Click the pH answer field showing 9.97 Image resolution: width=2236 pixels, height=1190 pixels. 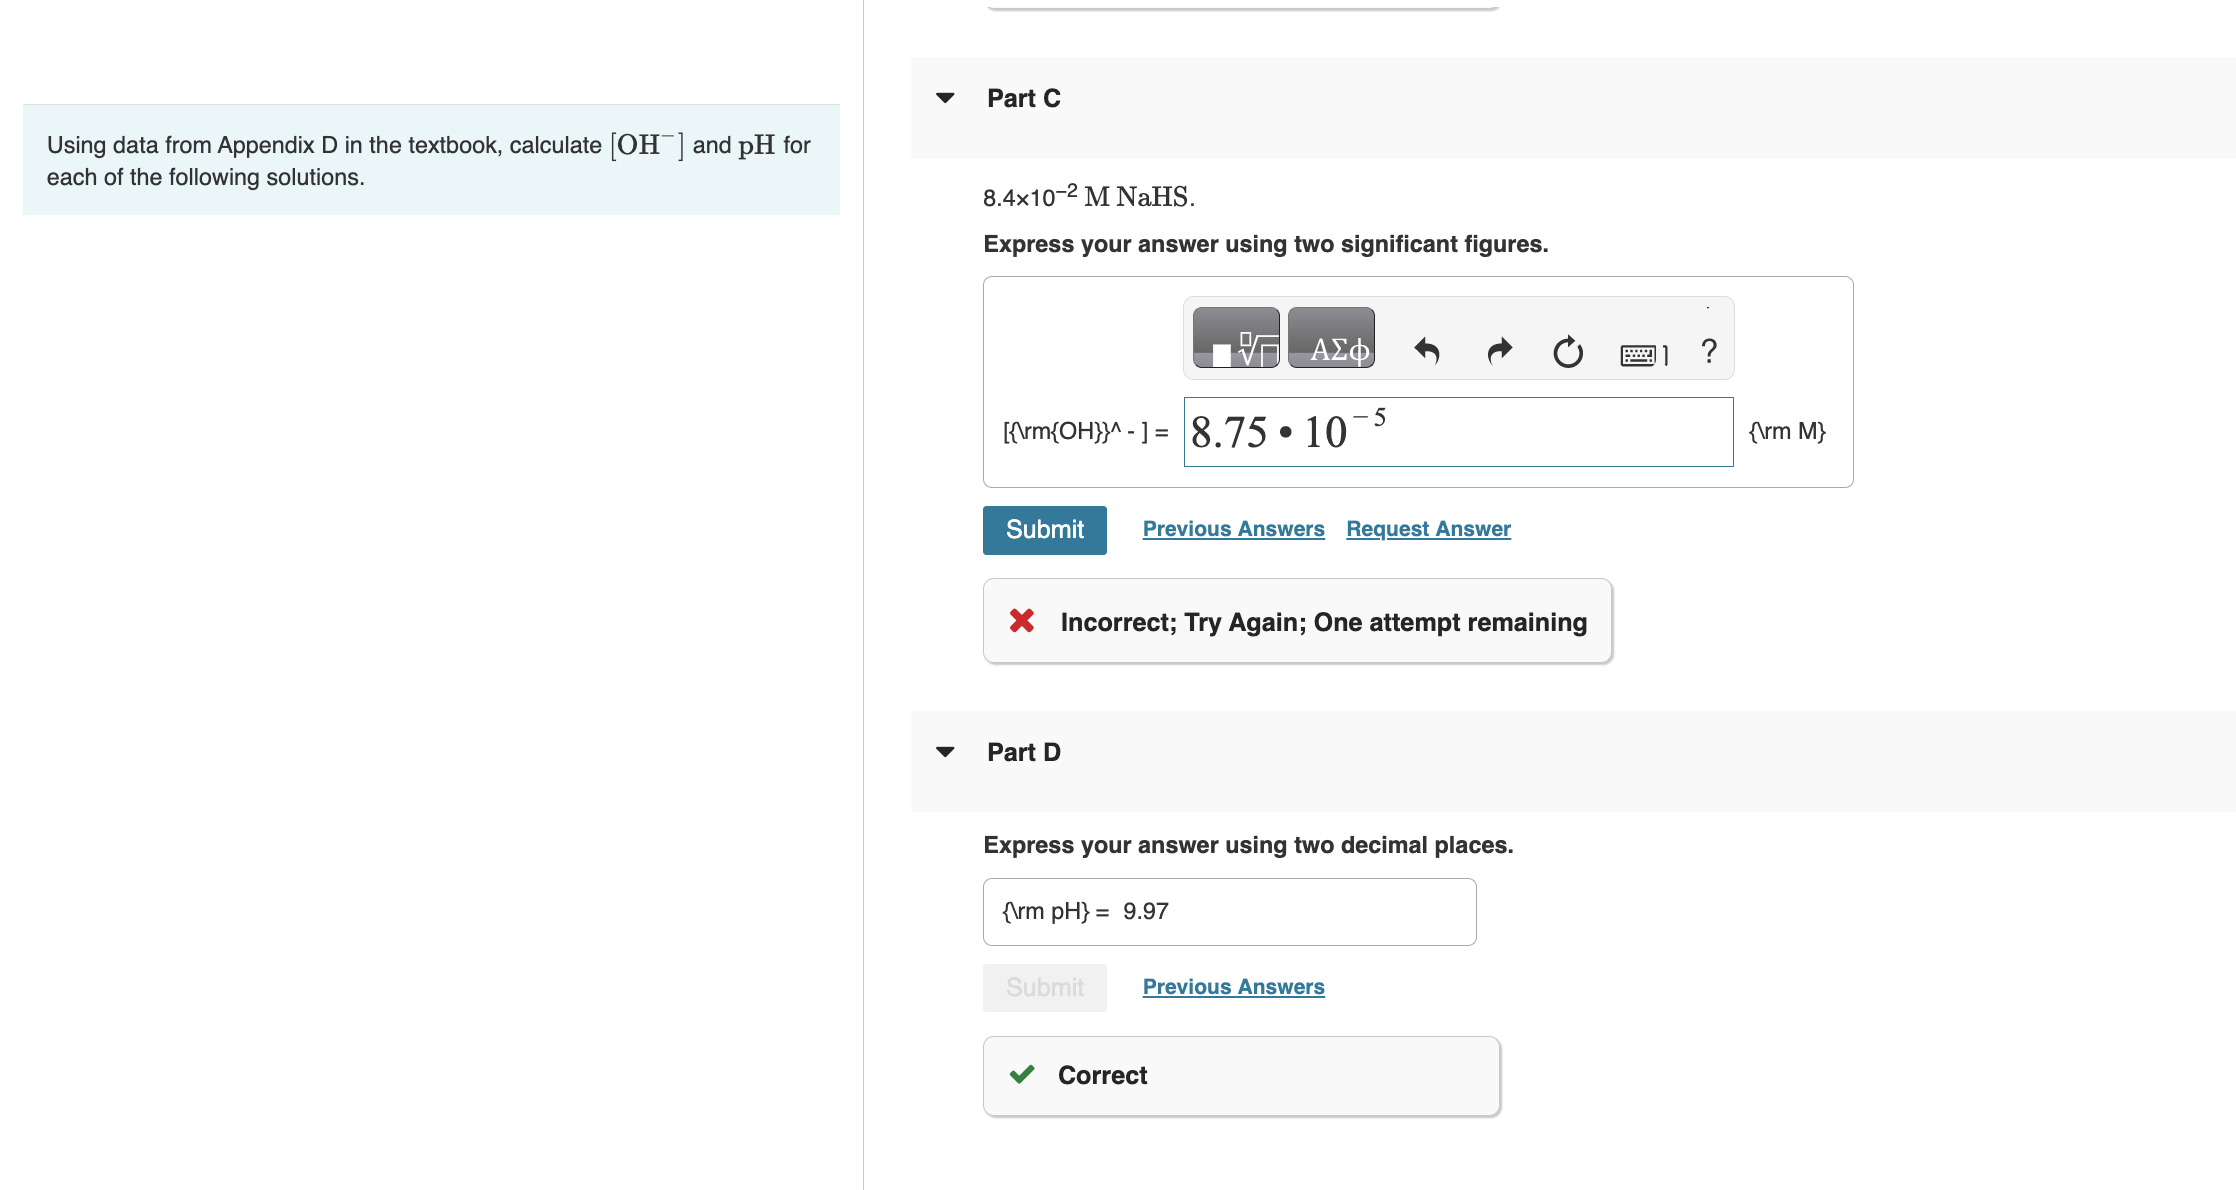[x=1228, y=911]
